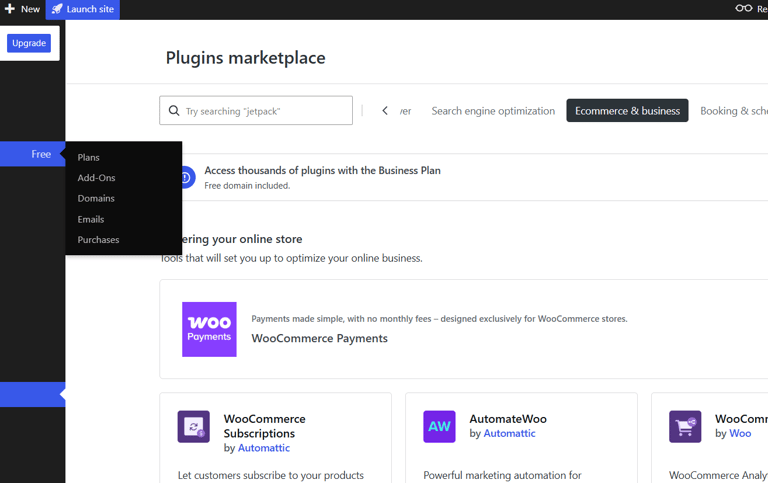Click the Business Plan banner text
The width and height of the screenshot is (768, 483).
click(322, 170)
